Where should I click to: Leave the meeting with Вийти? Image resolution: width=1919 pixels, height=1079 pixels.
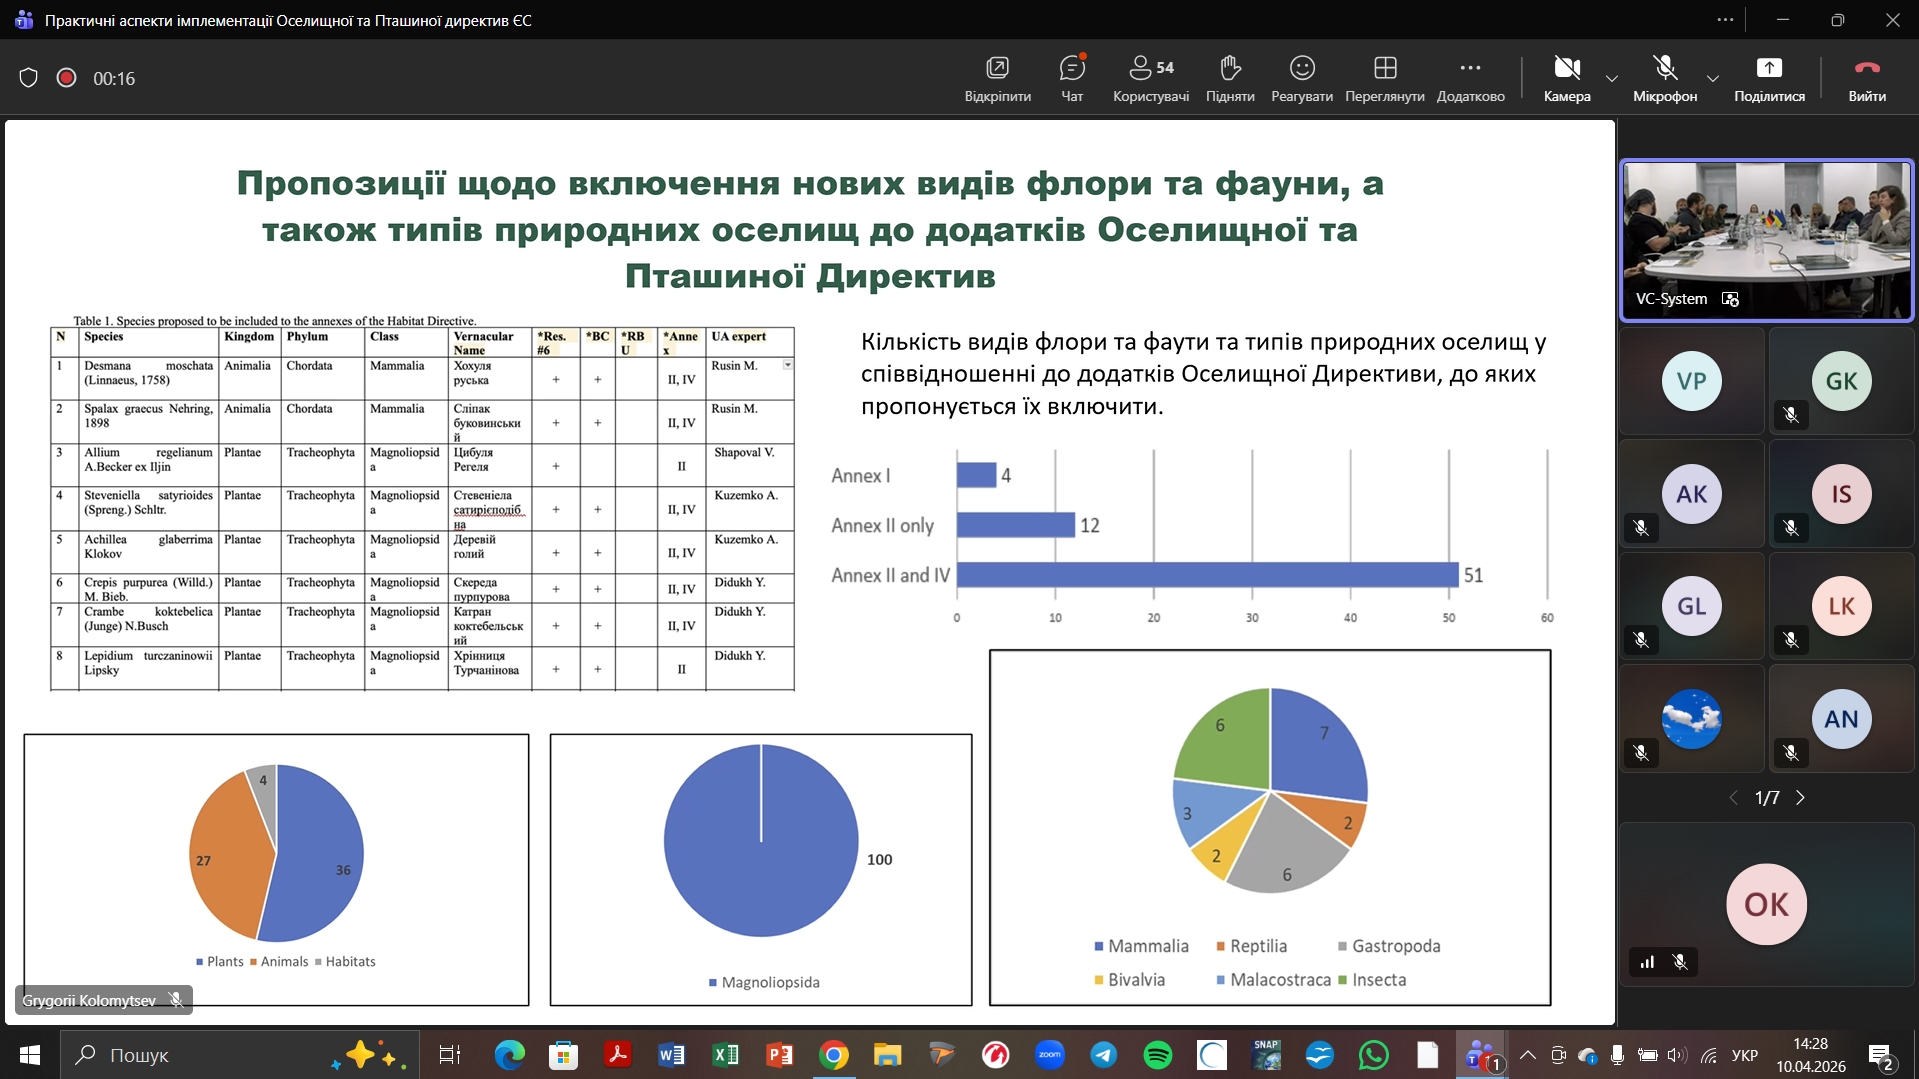1866,69
